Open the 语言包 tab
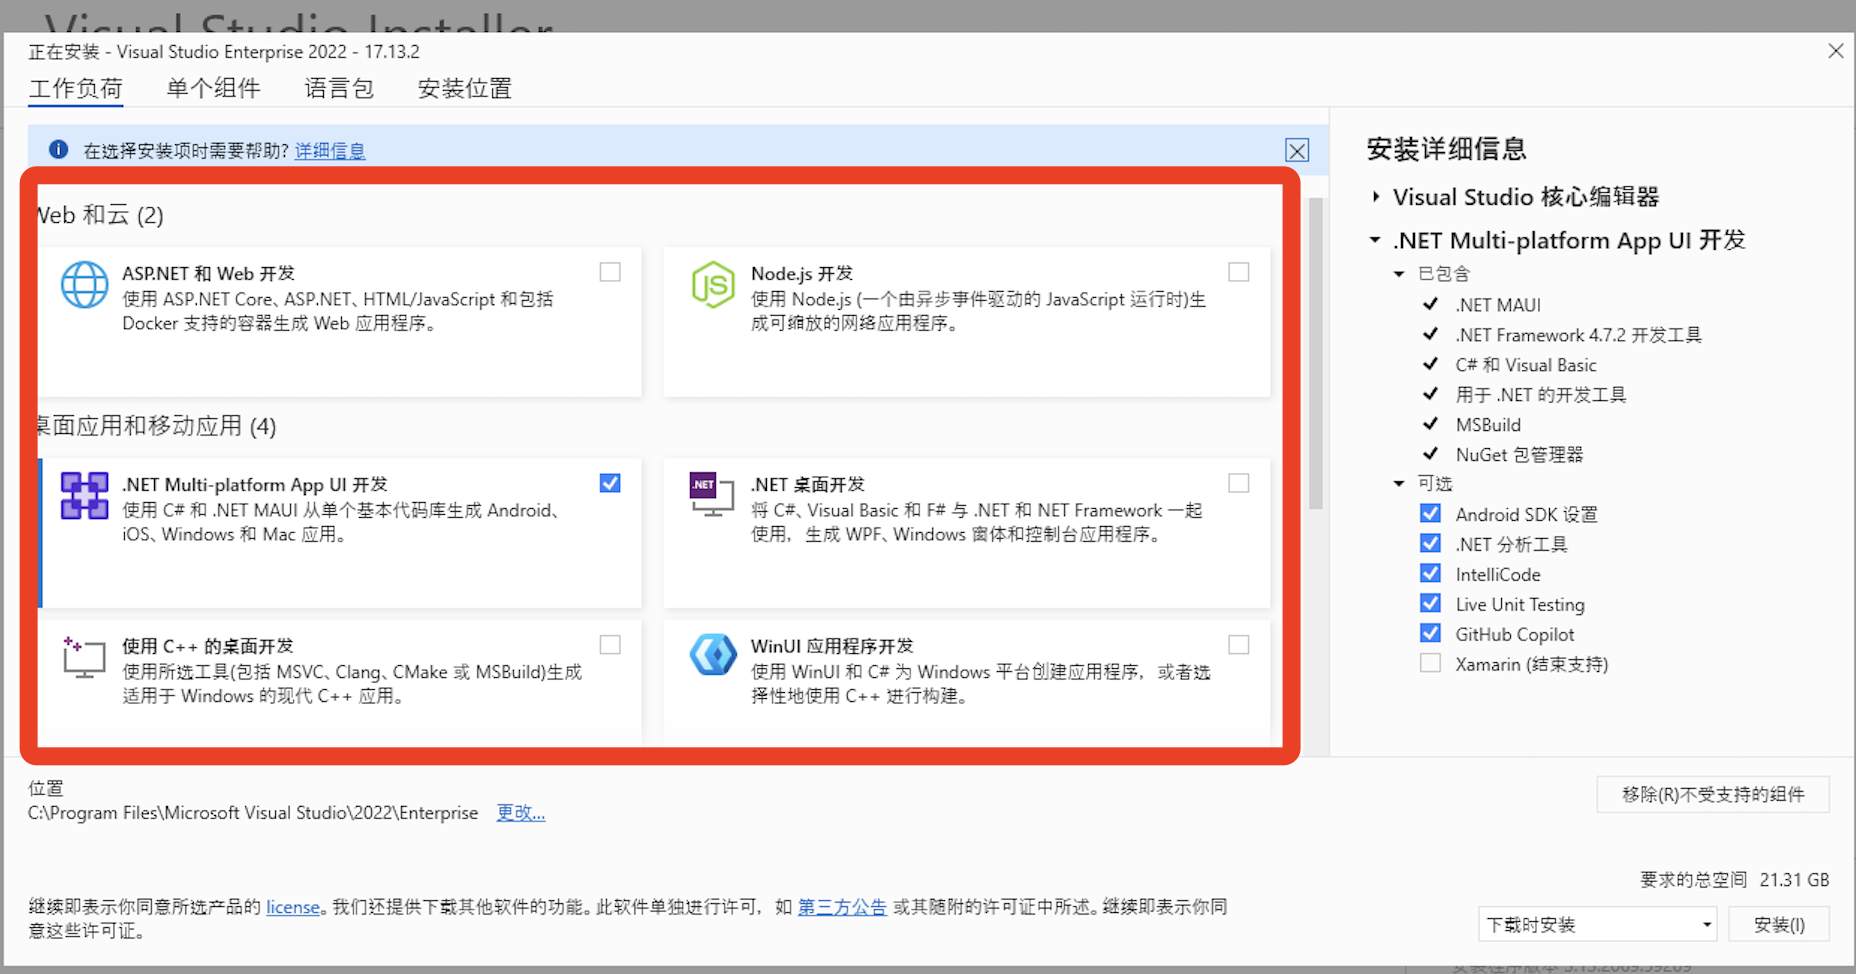1856x974 pixels. [x=338, y=88]
